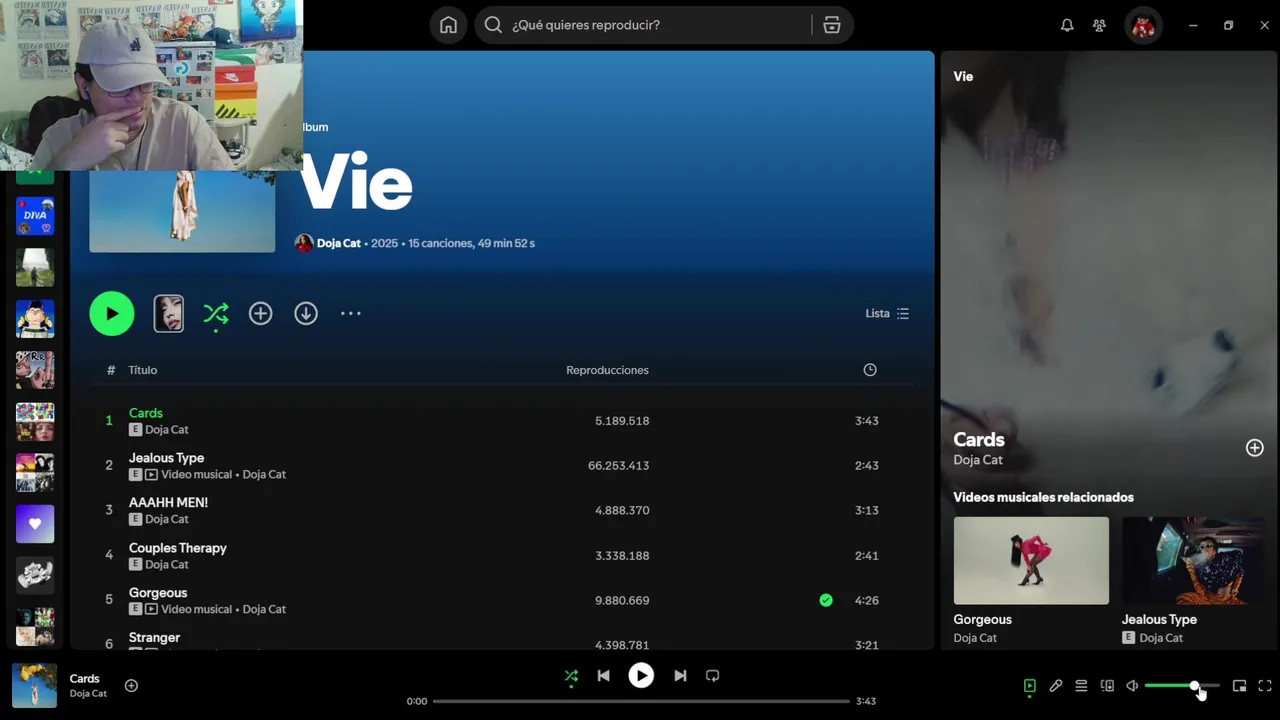Image resolution: width=1280 pixels, height=720 pixels.
Task: Click the duration clock column icon
Action: 870,370
